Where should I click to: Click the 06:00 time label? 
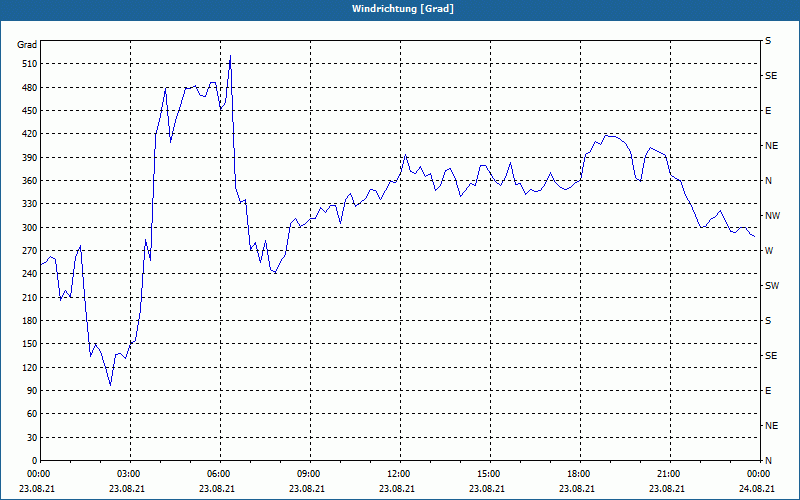[218, 474]
